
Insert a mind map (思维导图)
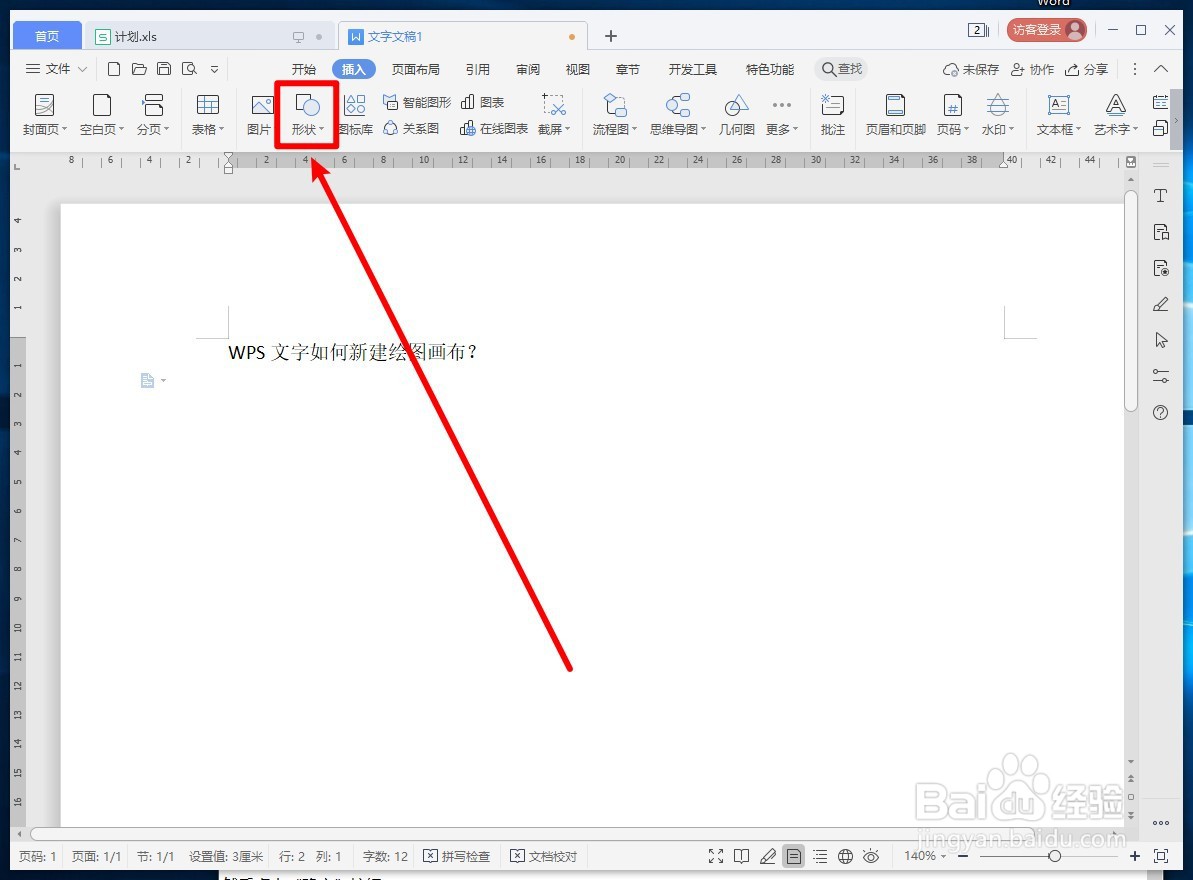click(677, 115)
